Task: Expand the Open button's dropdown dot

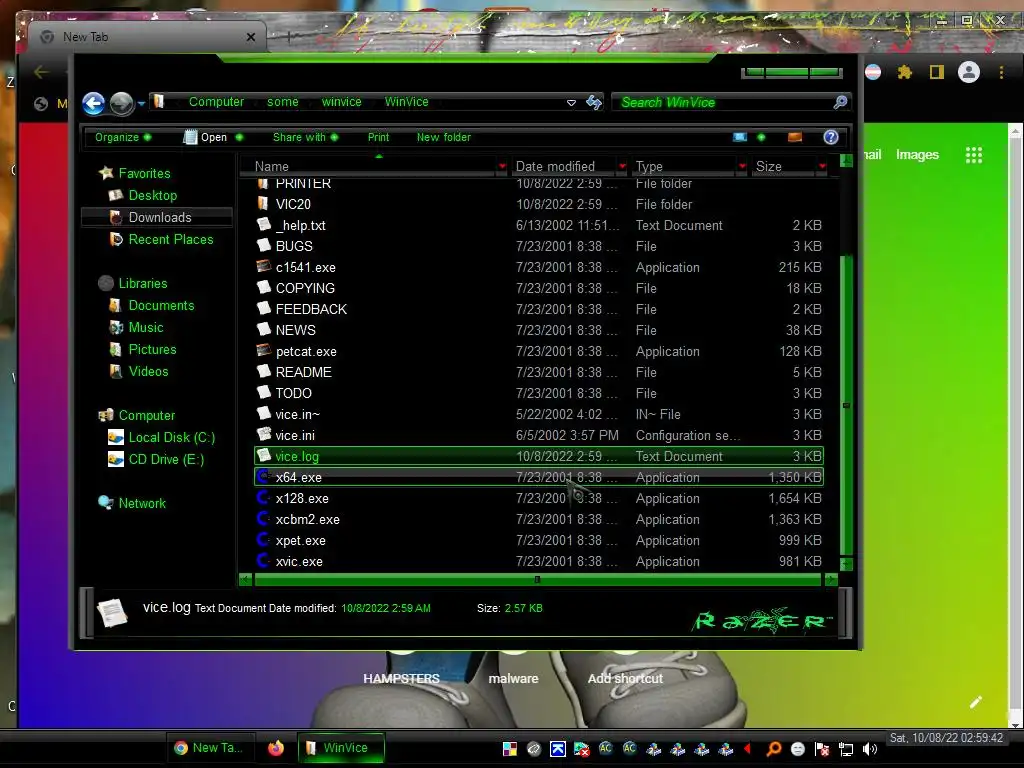Action: pyautogui.click(x=239, y=137)
